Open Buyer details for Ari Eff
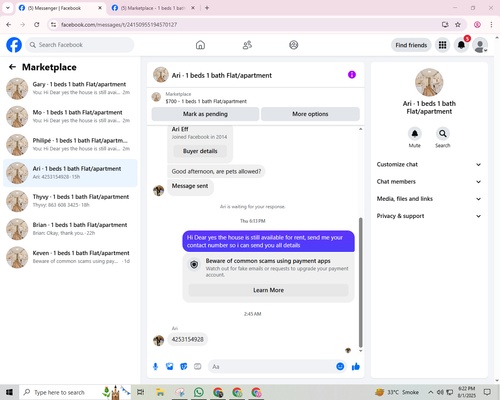 click(x=200, y=151)
